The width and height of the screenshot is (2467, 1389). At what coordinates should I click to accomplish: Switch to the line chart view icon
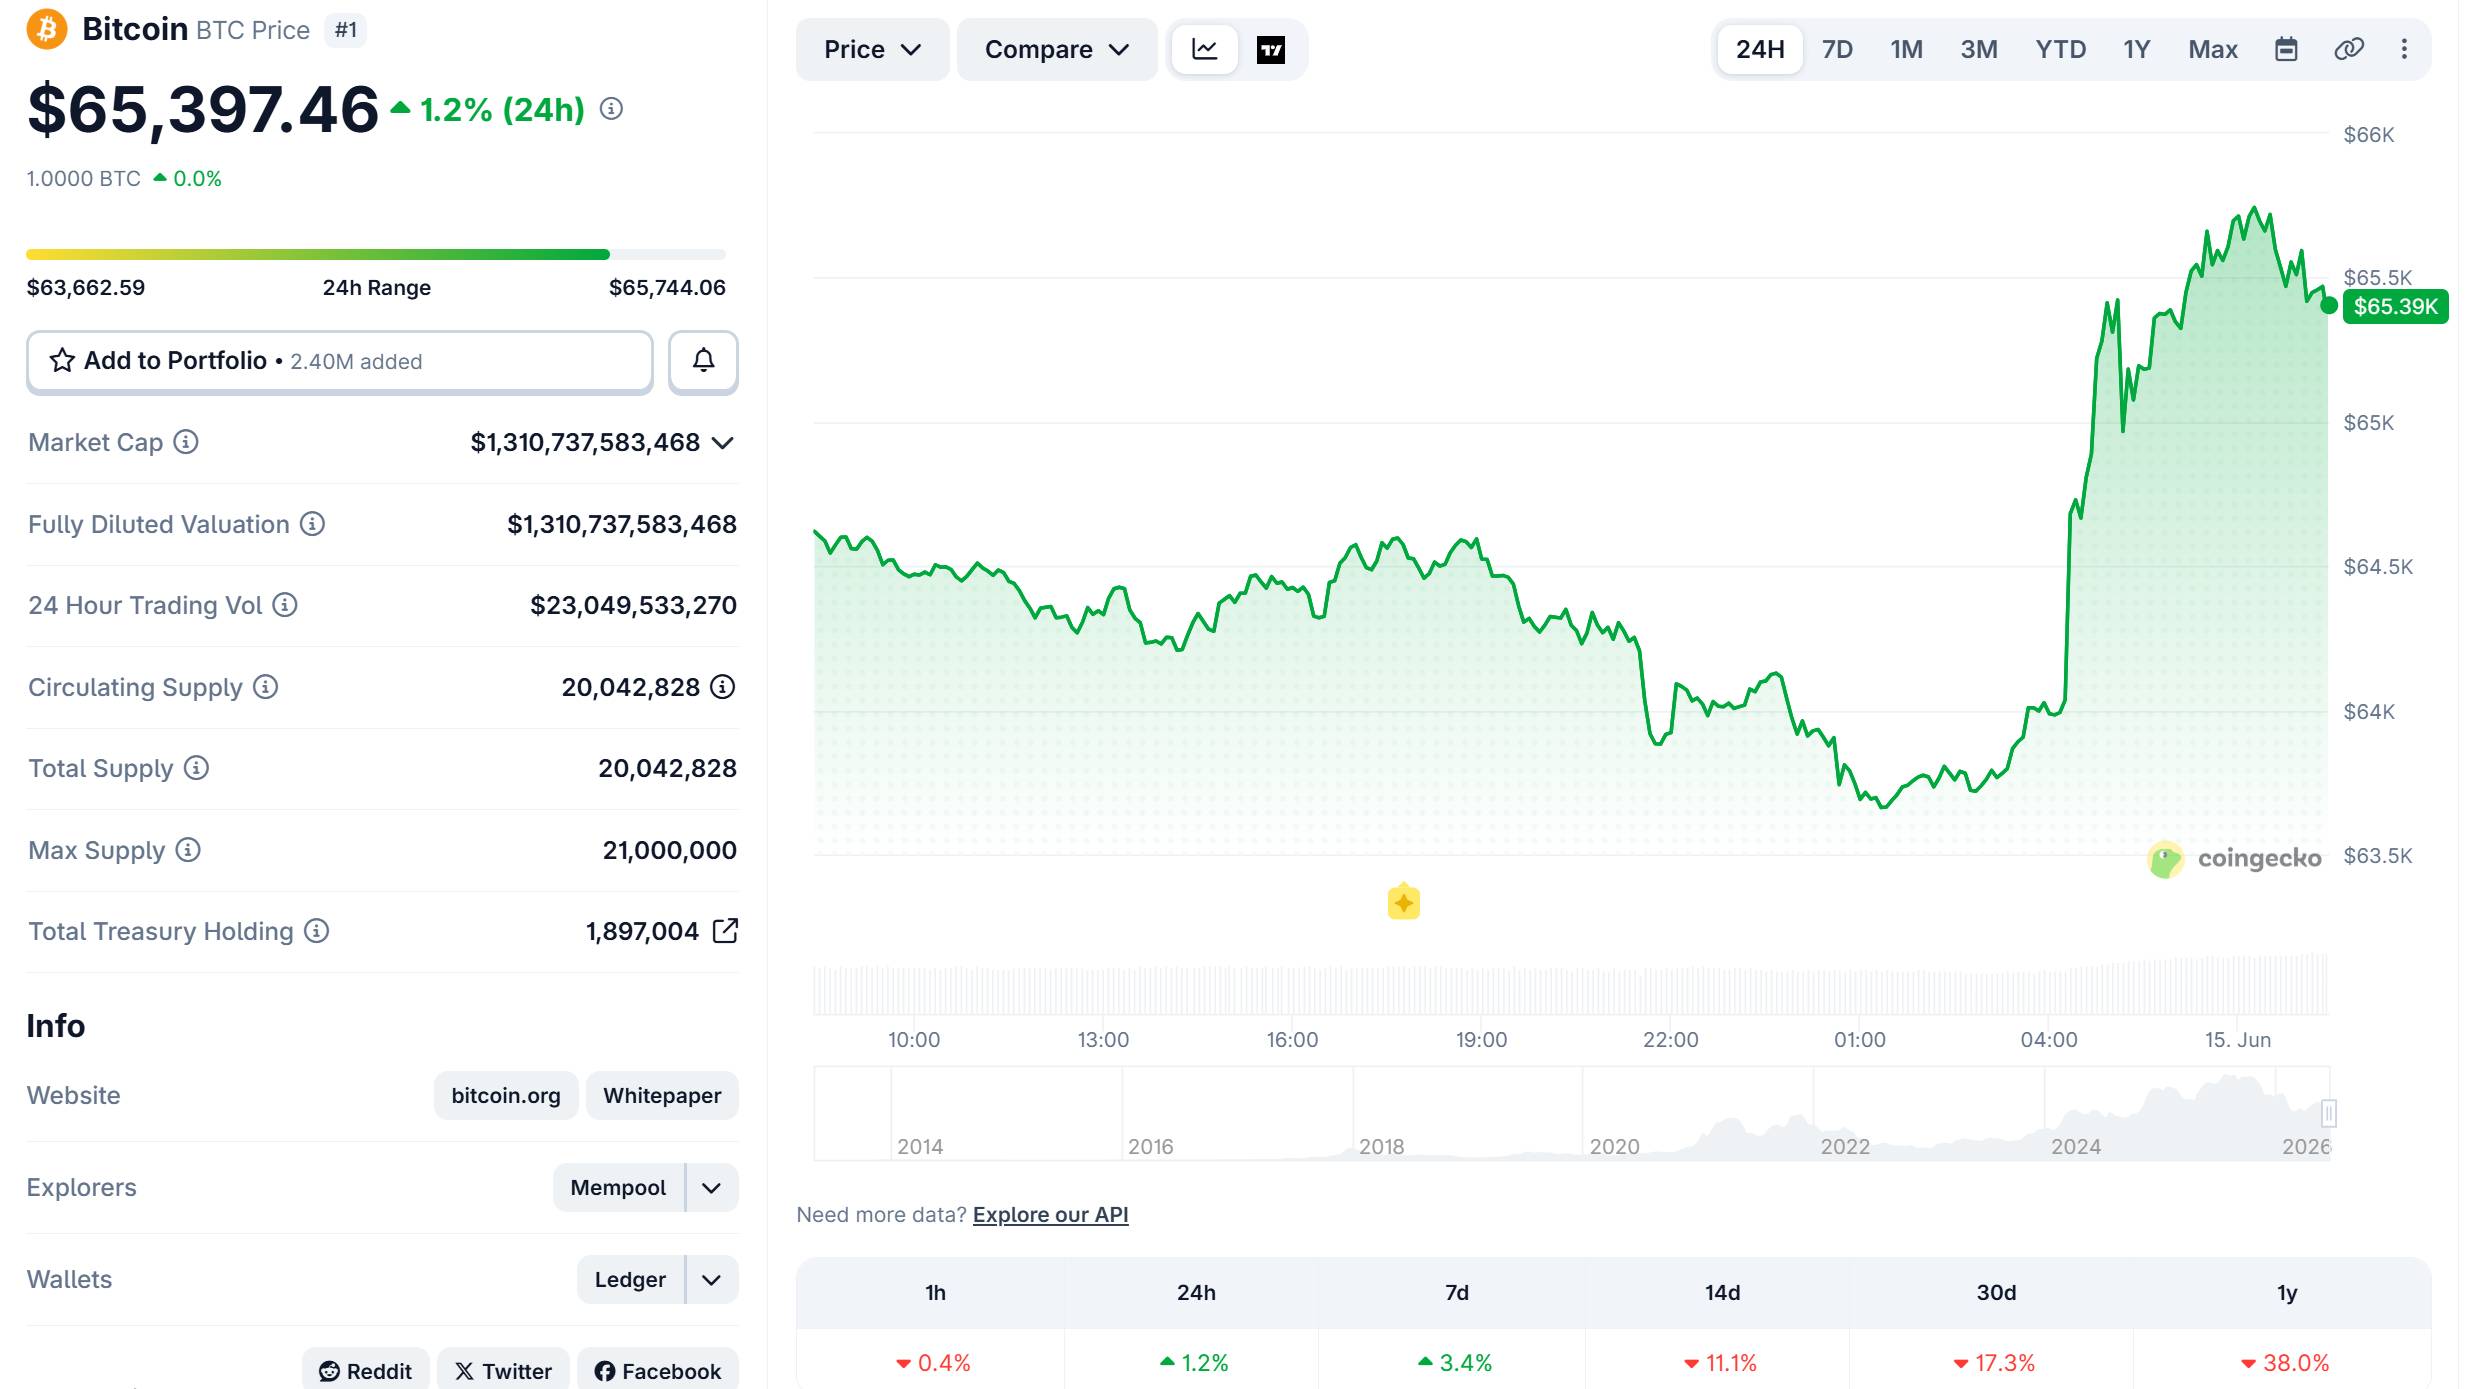click(x=1205, y=49)
